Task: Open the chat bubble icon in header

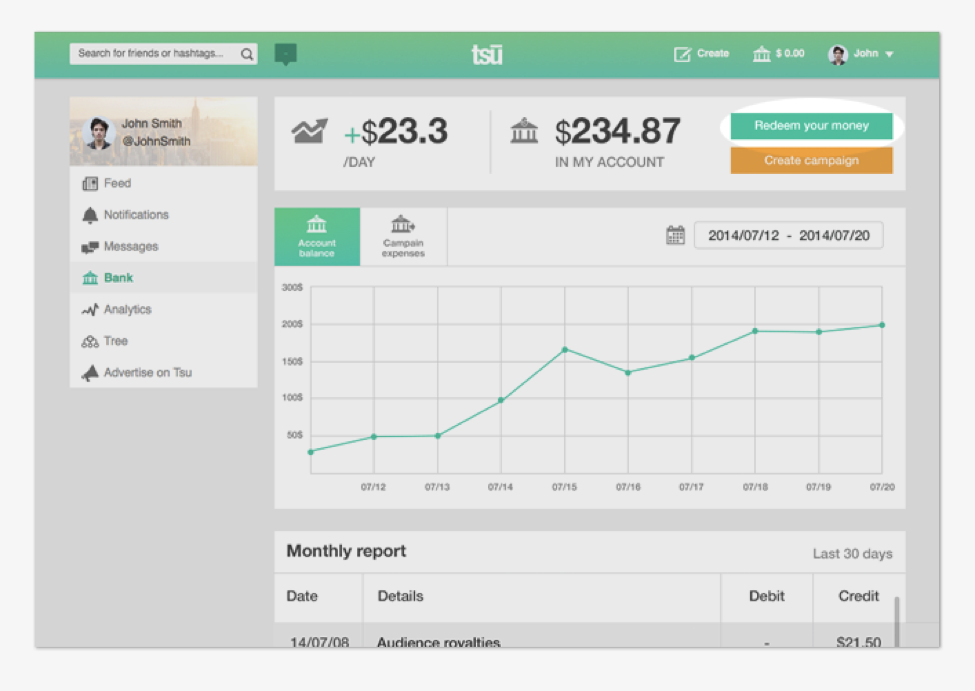Action: click(285, 54)
